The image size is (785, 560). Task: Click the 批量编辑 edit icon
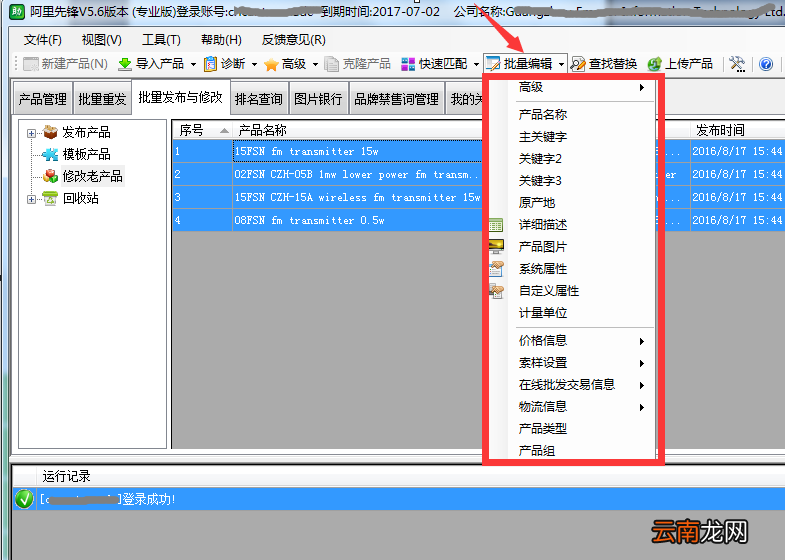tap(493, 64)
